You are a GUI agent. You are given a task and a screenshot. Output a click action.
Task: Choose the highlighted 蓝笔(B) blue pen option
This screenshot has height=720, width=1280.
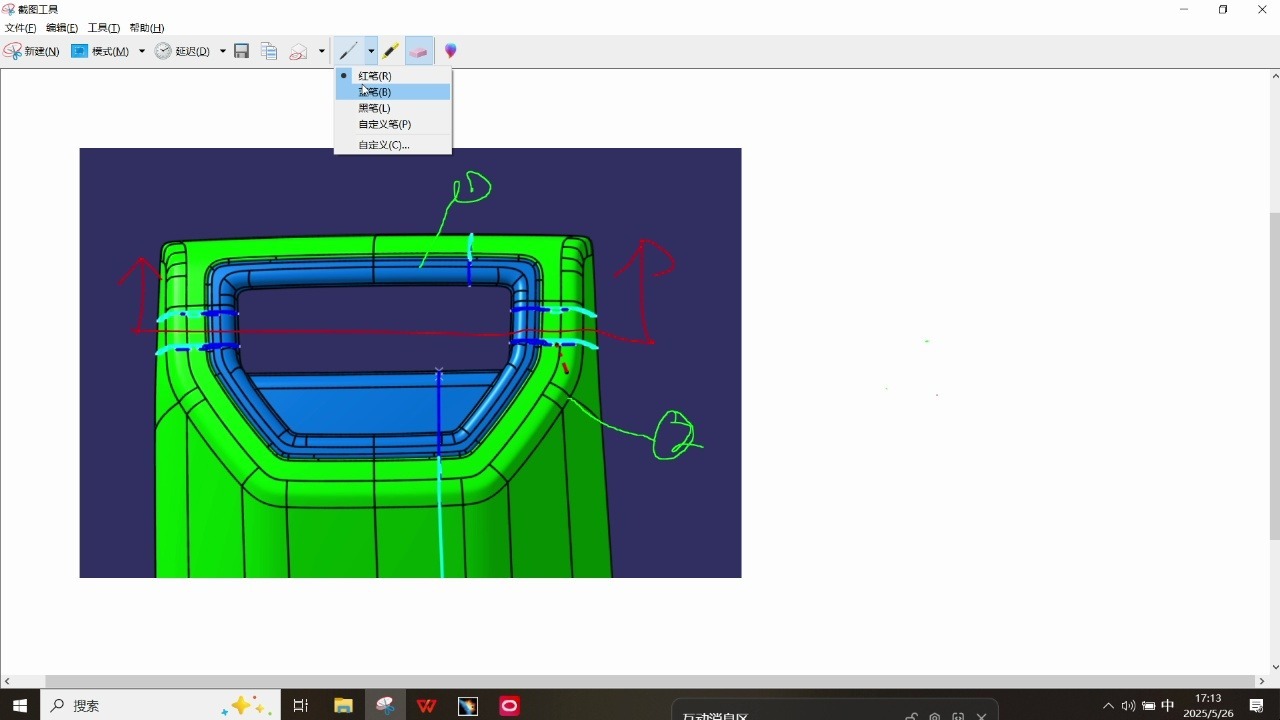(x=393, y=92)
